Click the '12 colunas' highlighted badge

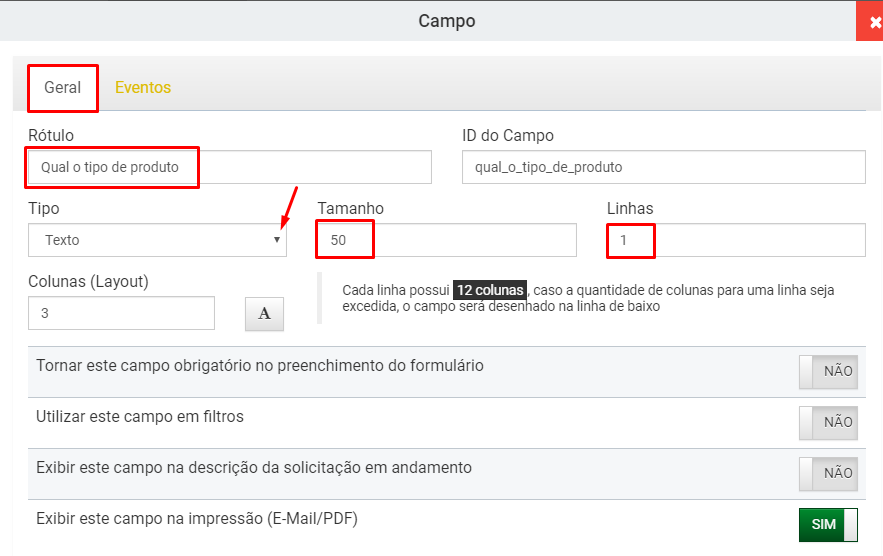pyautogui.click(x=490, y=290)
